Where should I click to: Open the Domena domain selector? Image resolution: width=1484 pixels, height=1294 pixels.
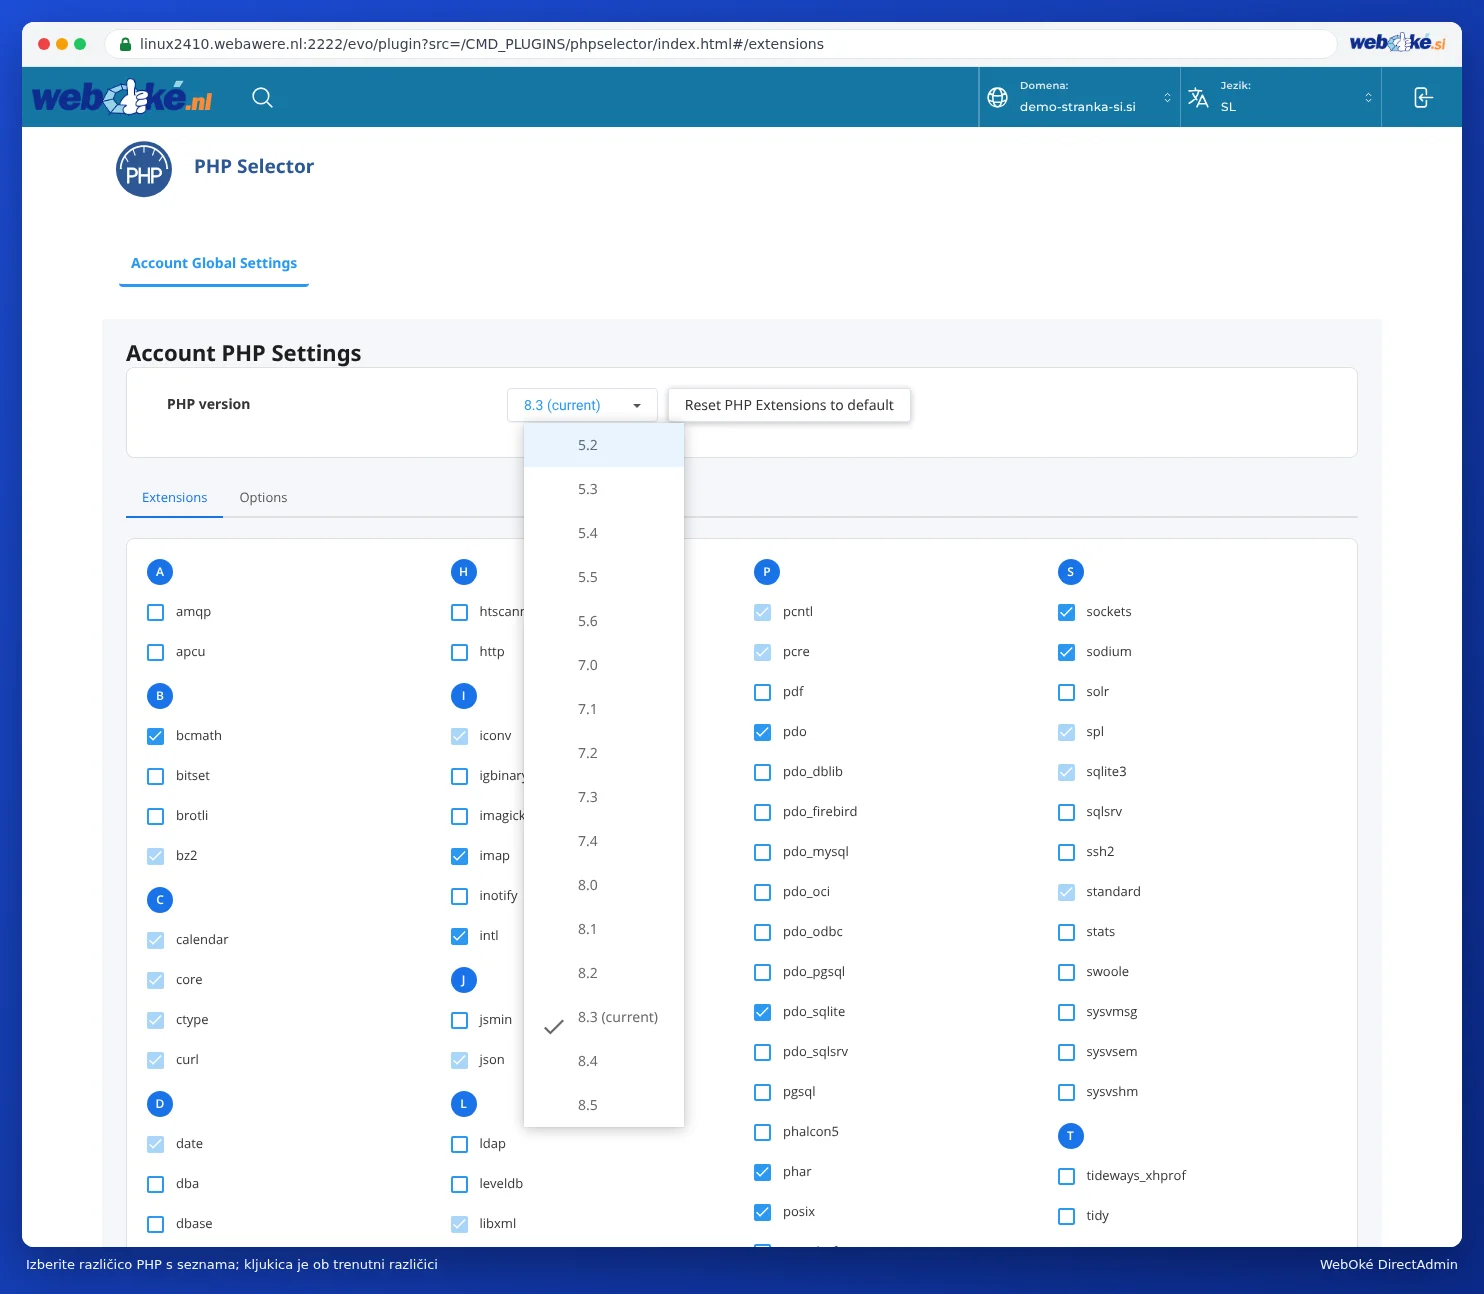(x=1079, y=97)
